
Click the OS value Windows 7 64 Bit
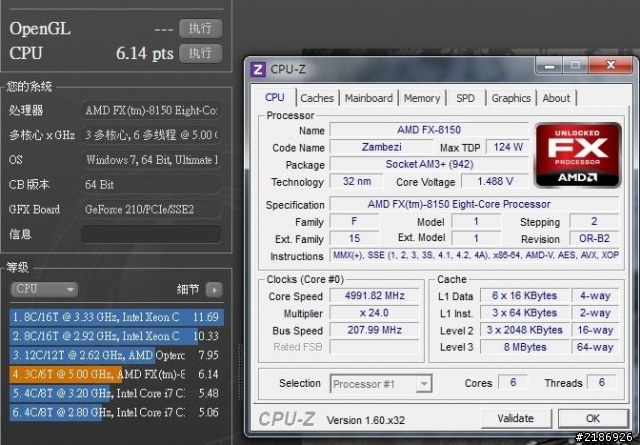[x=151, y=160]
